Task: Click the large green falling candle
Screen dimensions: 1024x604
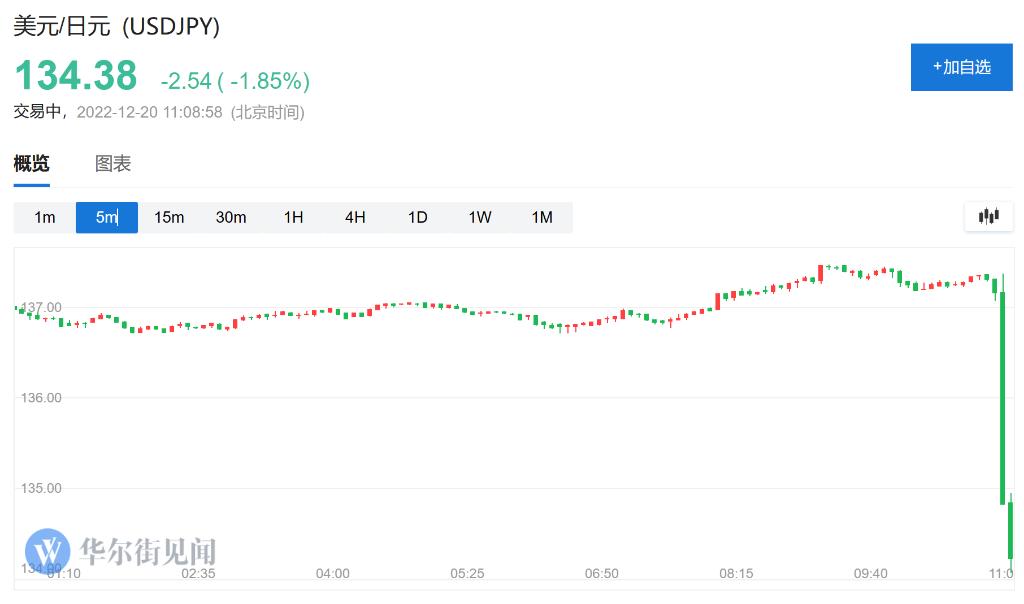Action: point(1002,400)
